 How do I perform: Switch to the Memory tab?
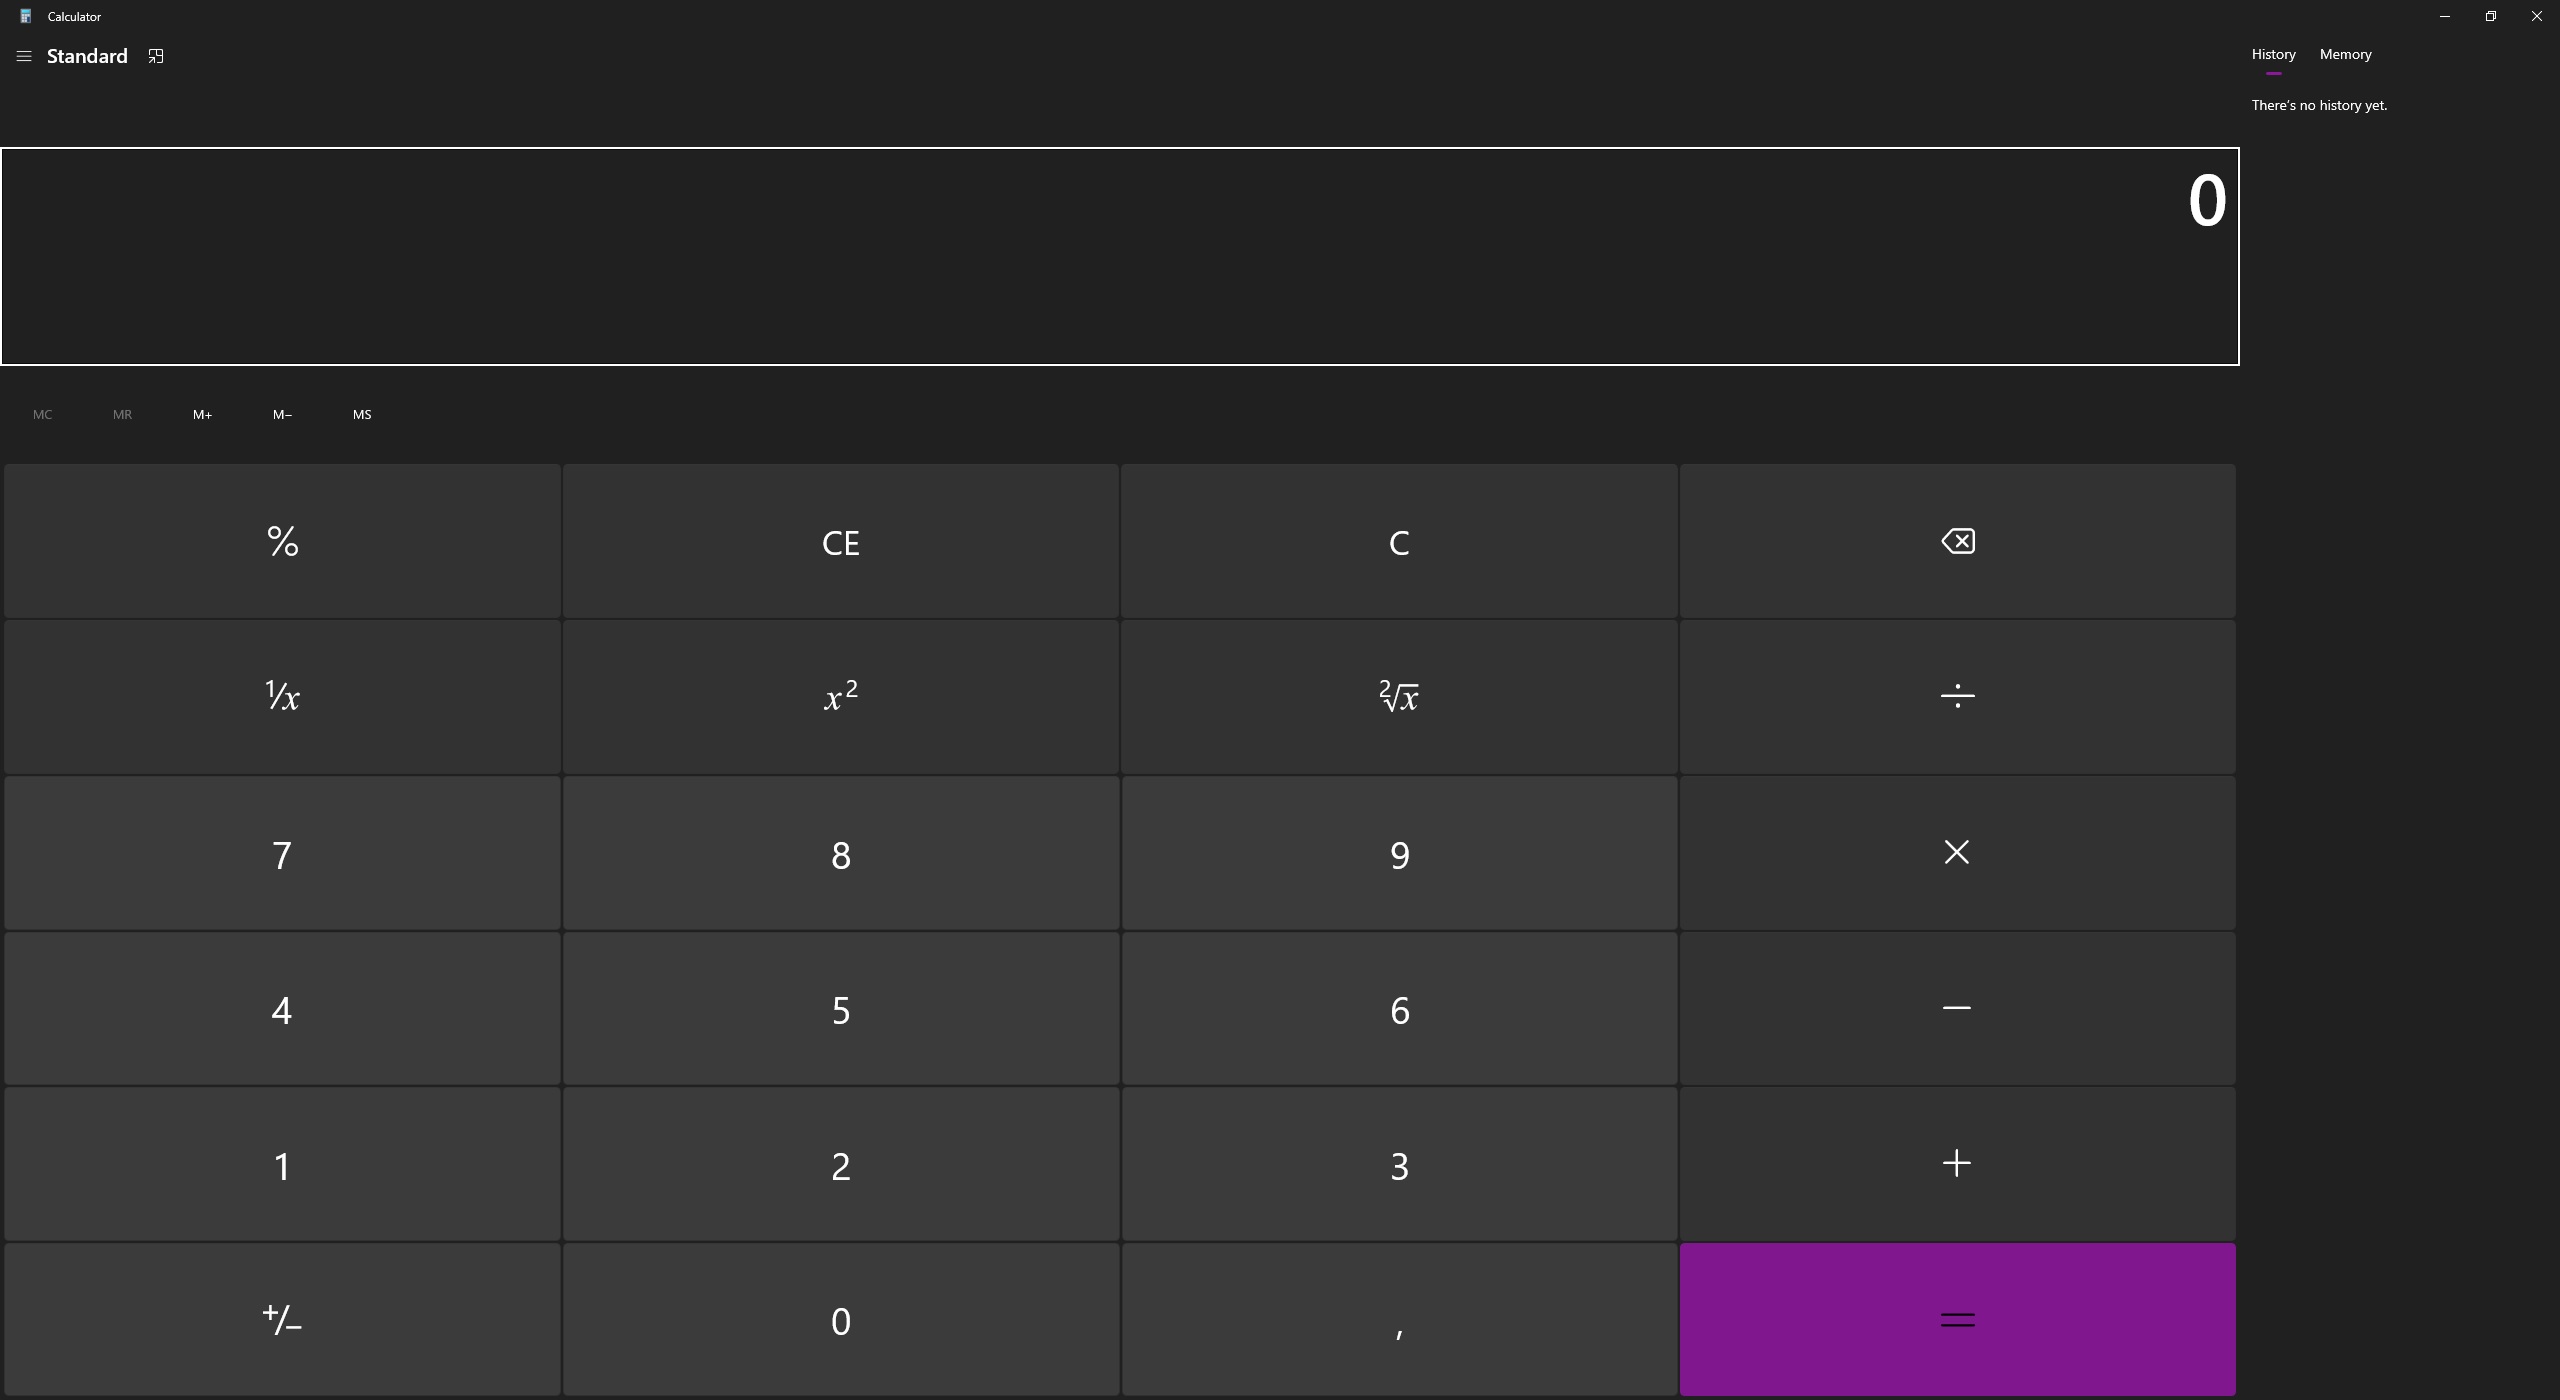2345,54
